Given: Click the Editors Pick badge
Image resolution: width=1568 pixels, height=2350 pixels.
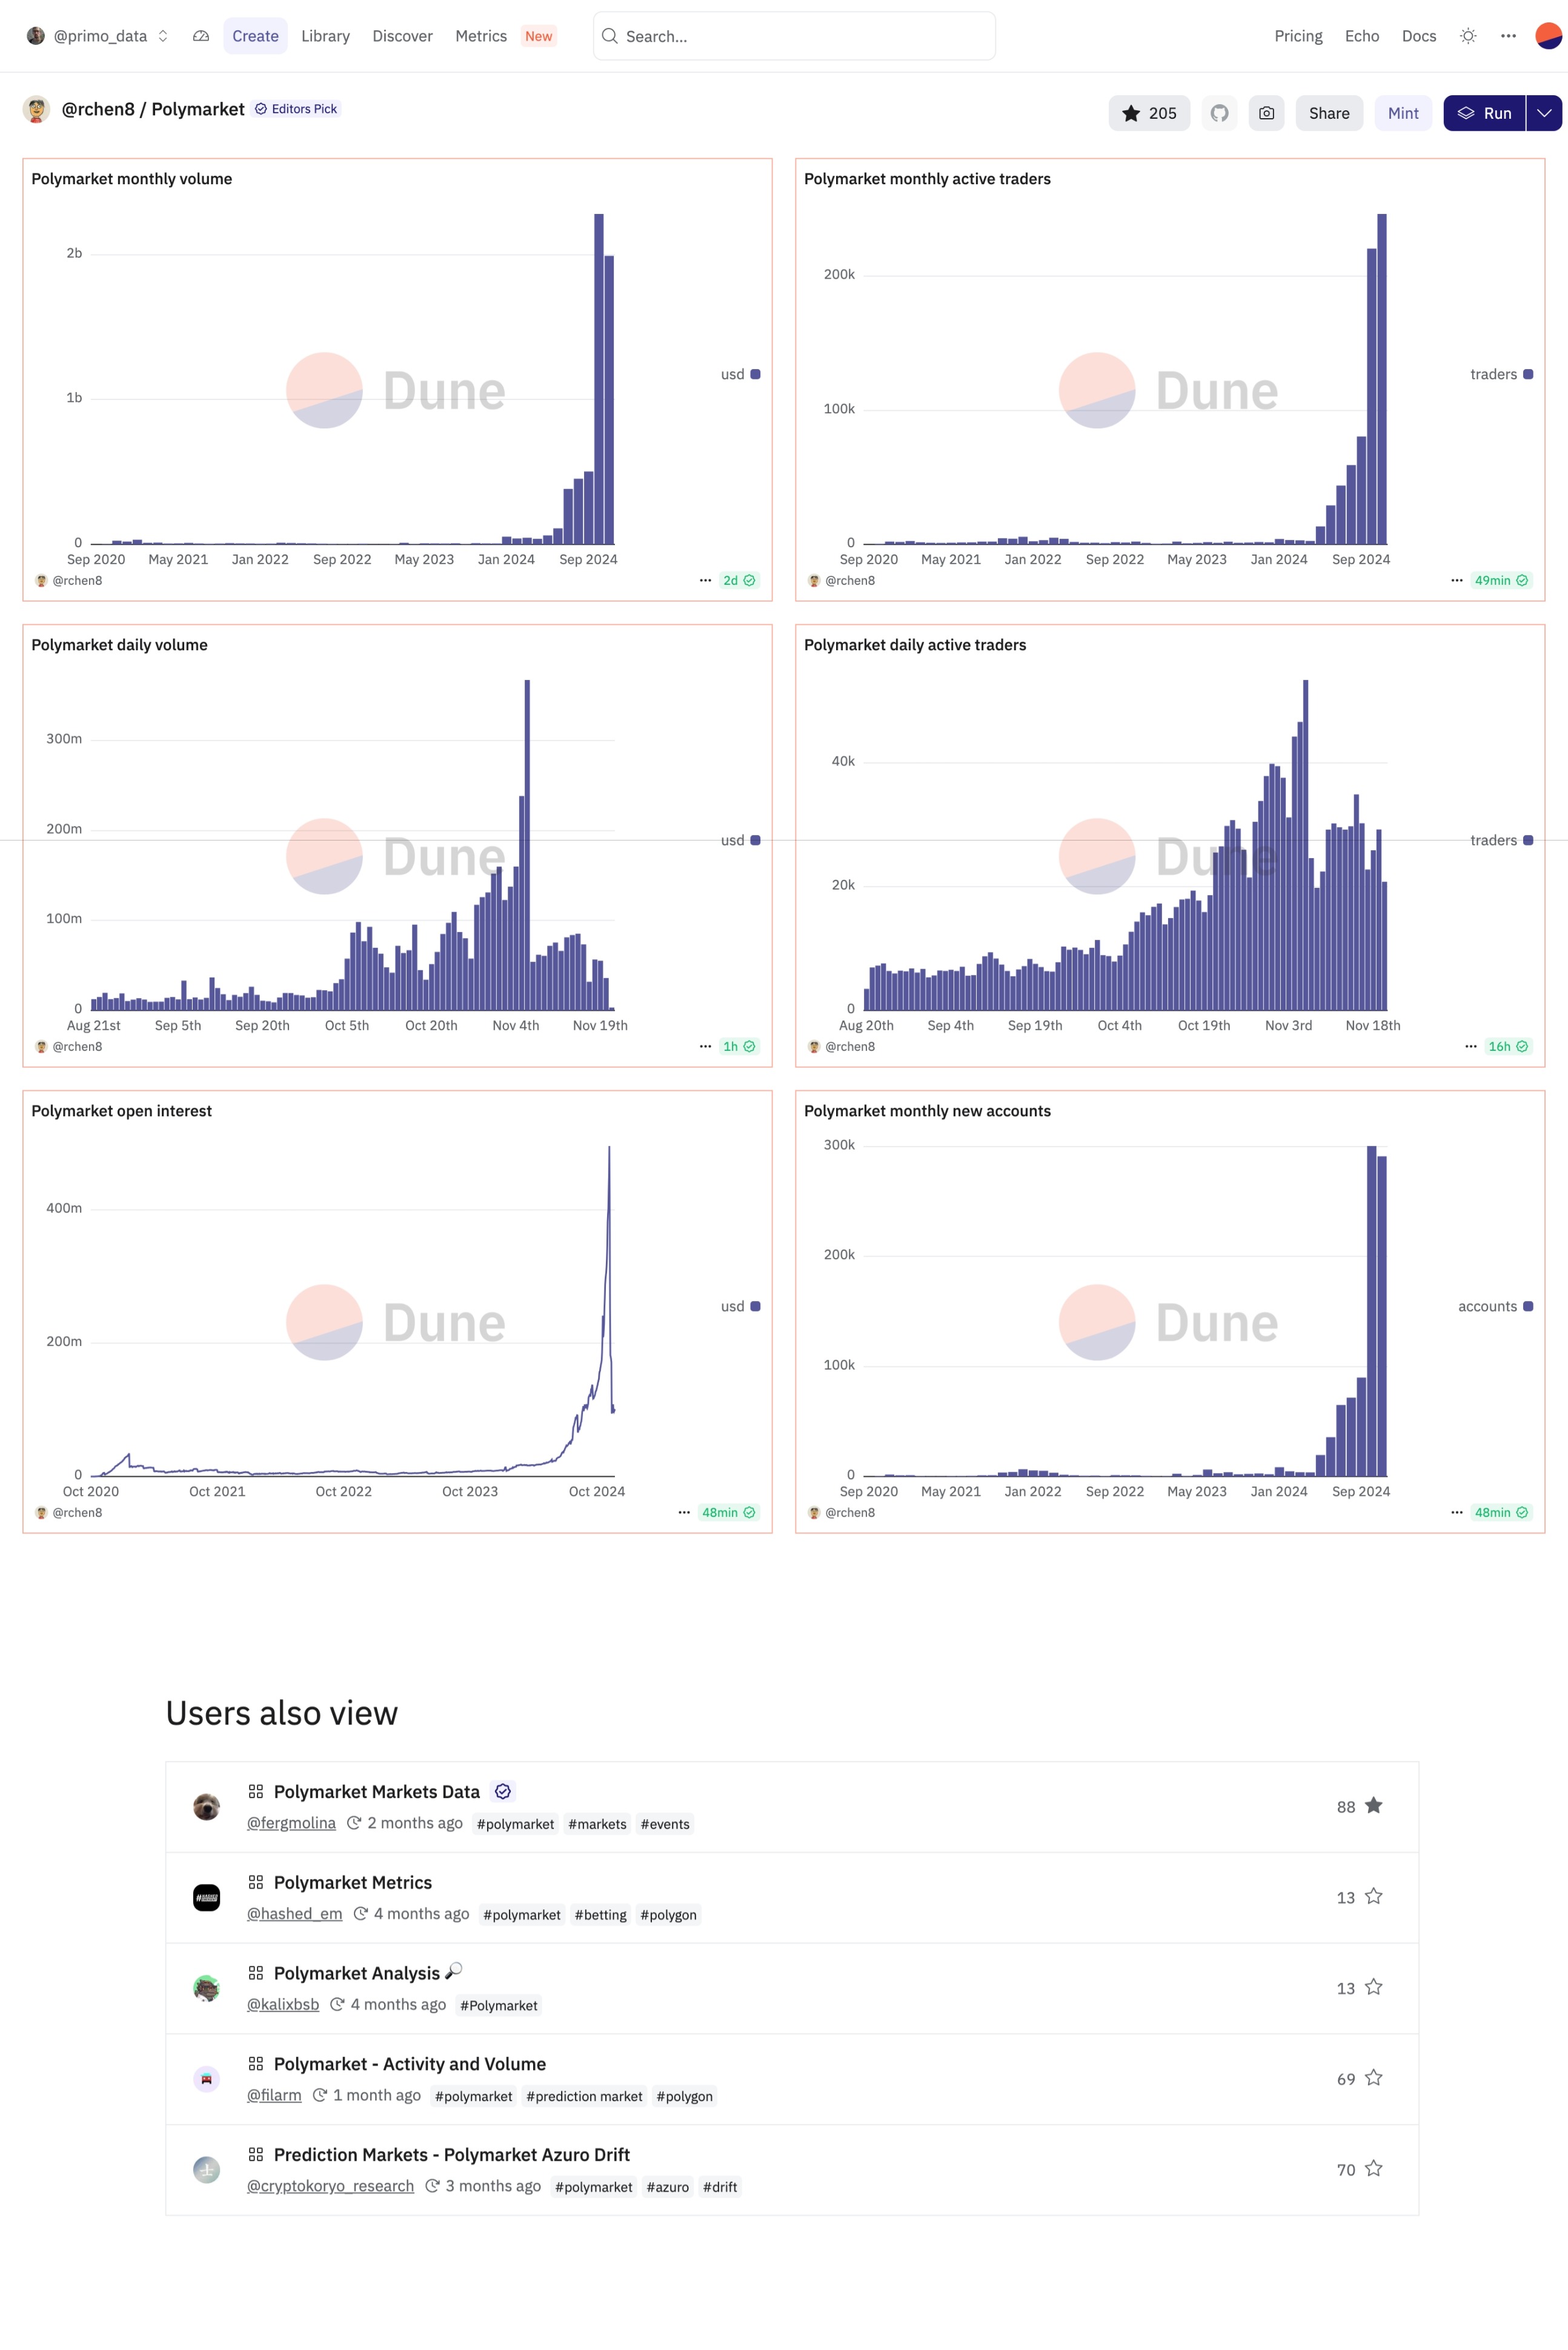Looking at the screenshot, I should (296, 109).
